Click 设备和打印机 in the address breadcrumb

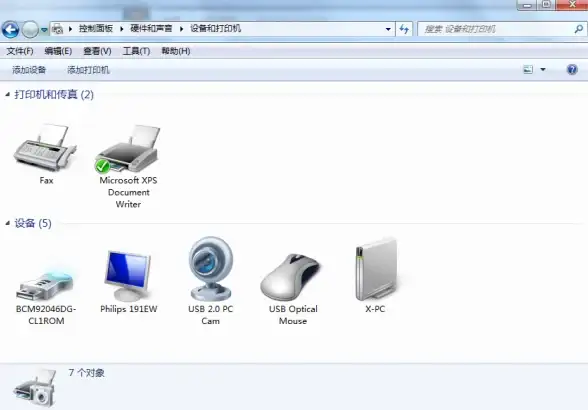coord(215,29)
